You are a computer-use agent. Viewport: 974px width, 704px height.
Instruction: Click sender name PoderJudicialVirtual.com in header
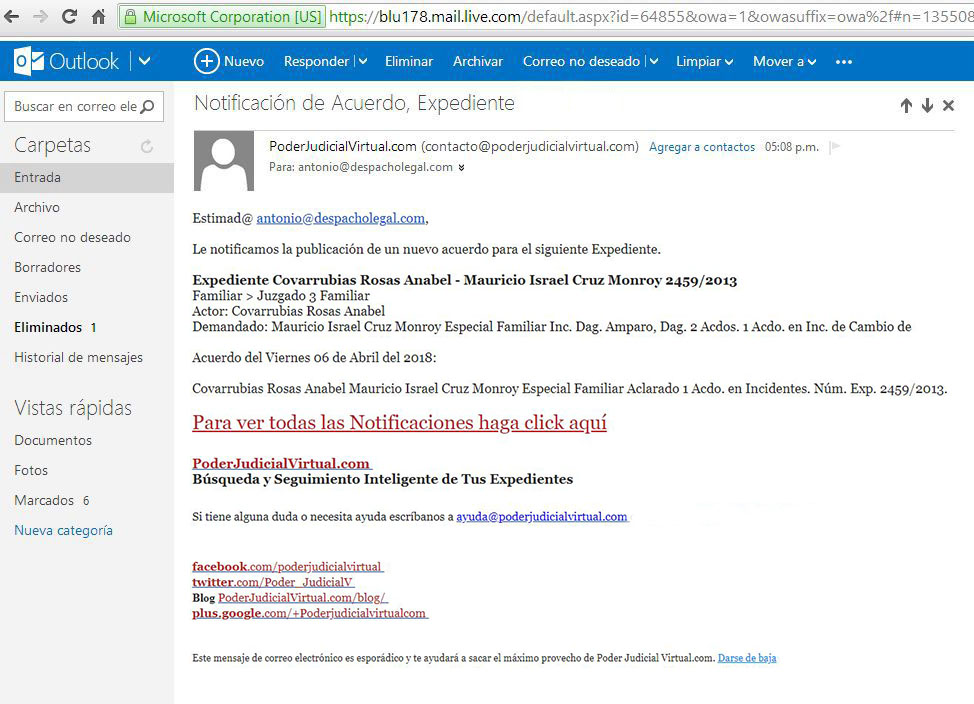pyautogui.click(x=342, y=147)
